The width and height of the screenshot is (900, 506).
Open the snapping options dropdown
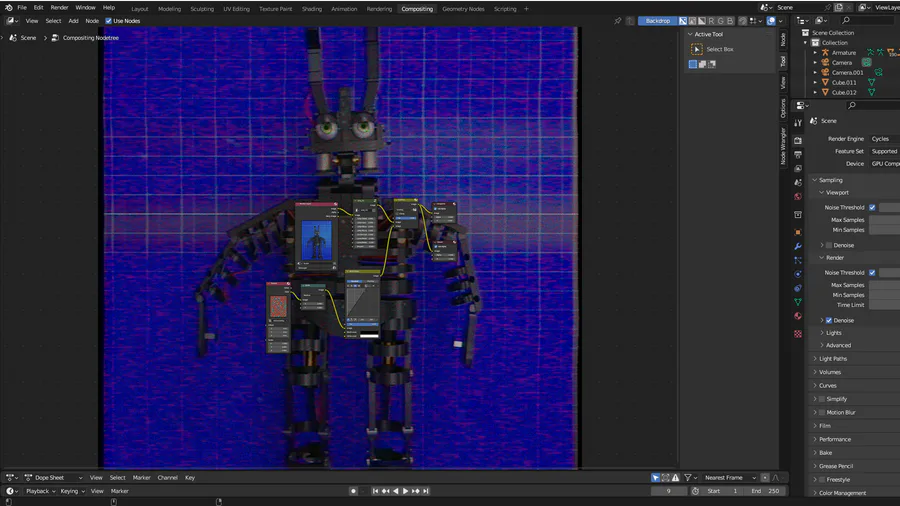(755, 21)
